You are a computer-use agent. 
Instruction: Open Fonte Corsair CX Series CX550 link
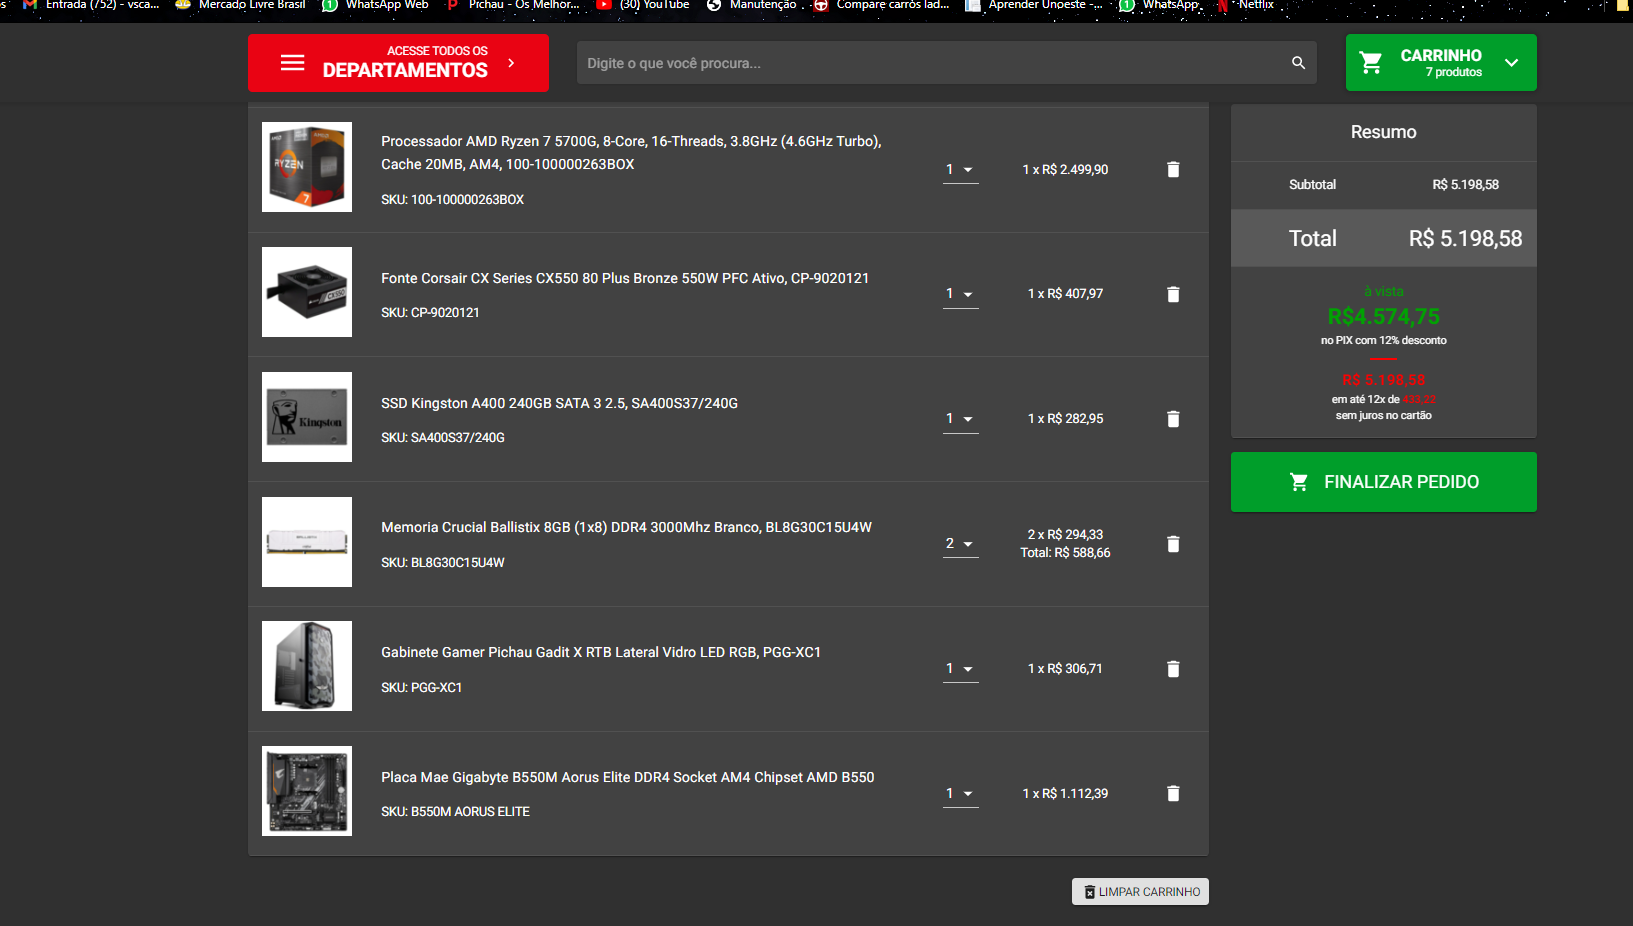click(x=625, y=278)
